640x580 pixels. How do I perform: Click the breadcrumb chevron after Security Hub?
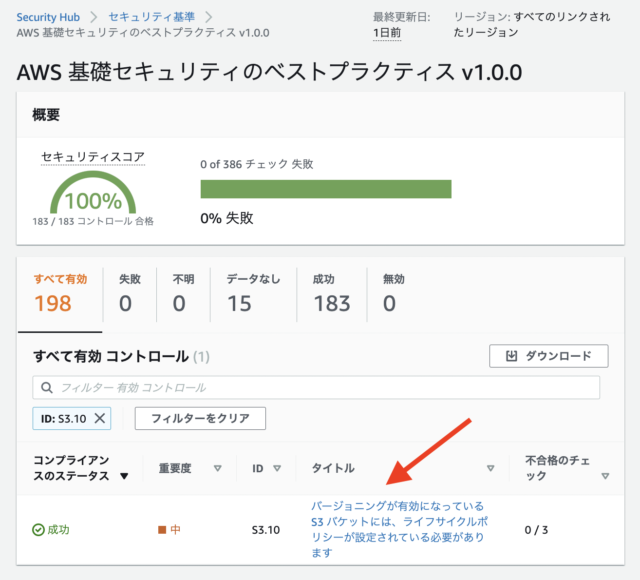(94, 17)
